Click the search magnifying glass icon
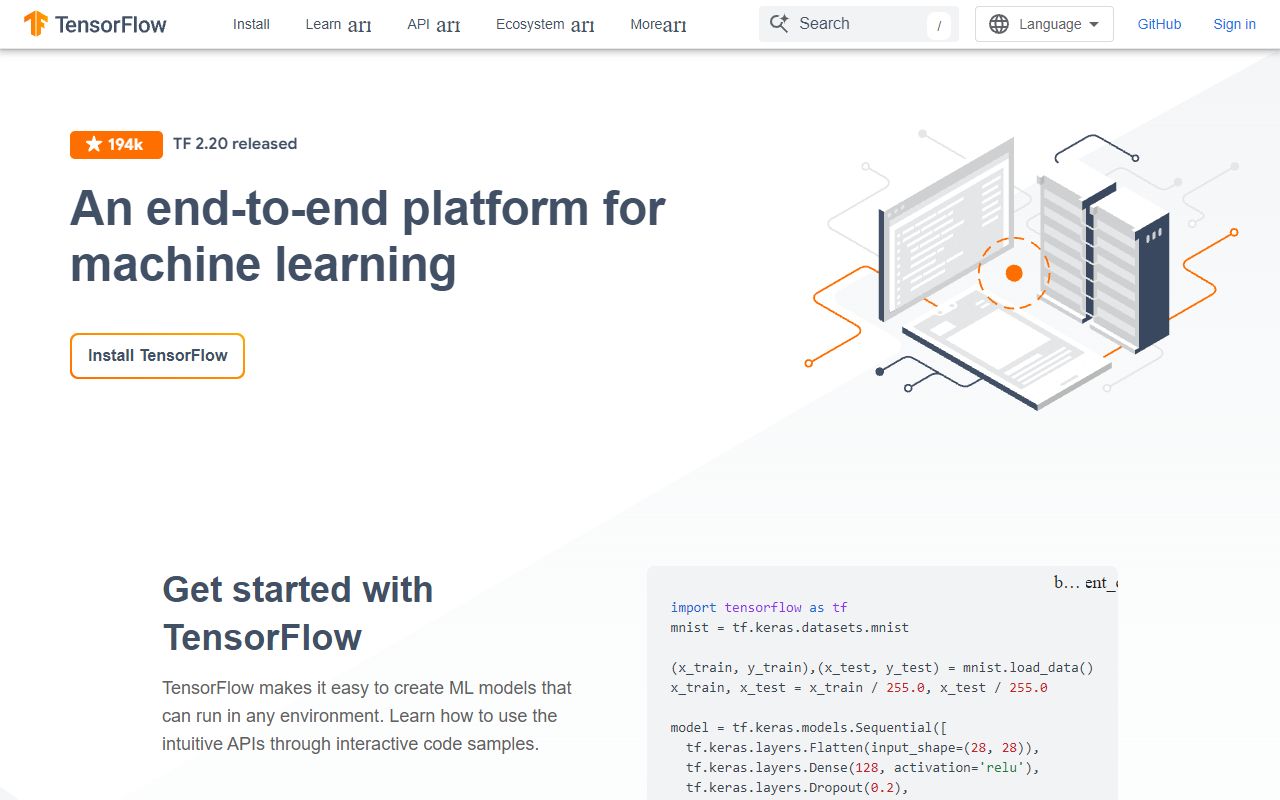Viewport: 1280px width, 800px height. (x=779, y=23)
